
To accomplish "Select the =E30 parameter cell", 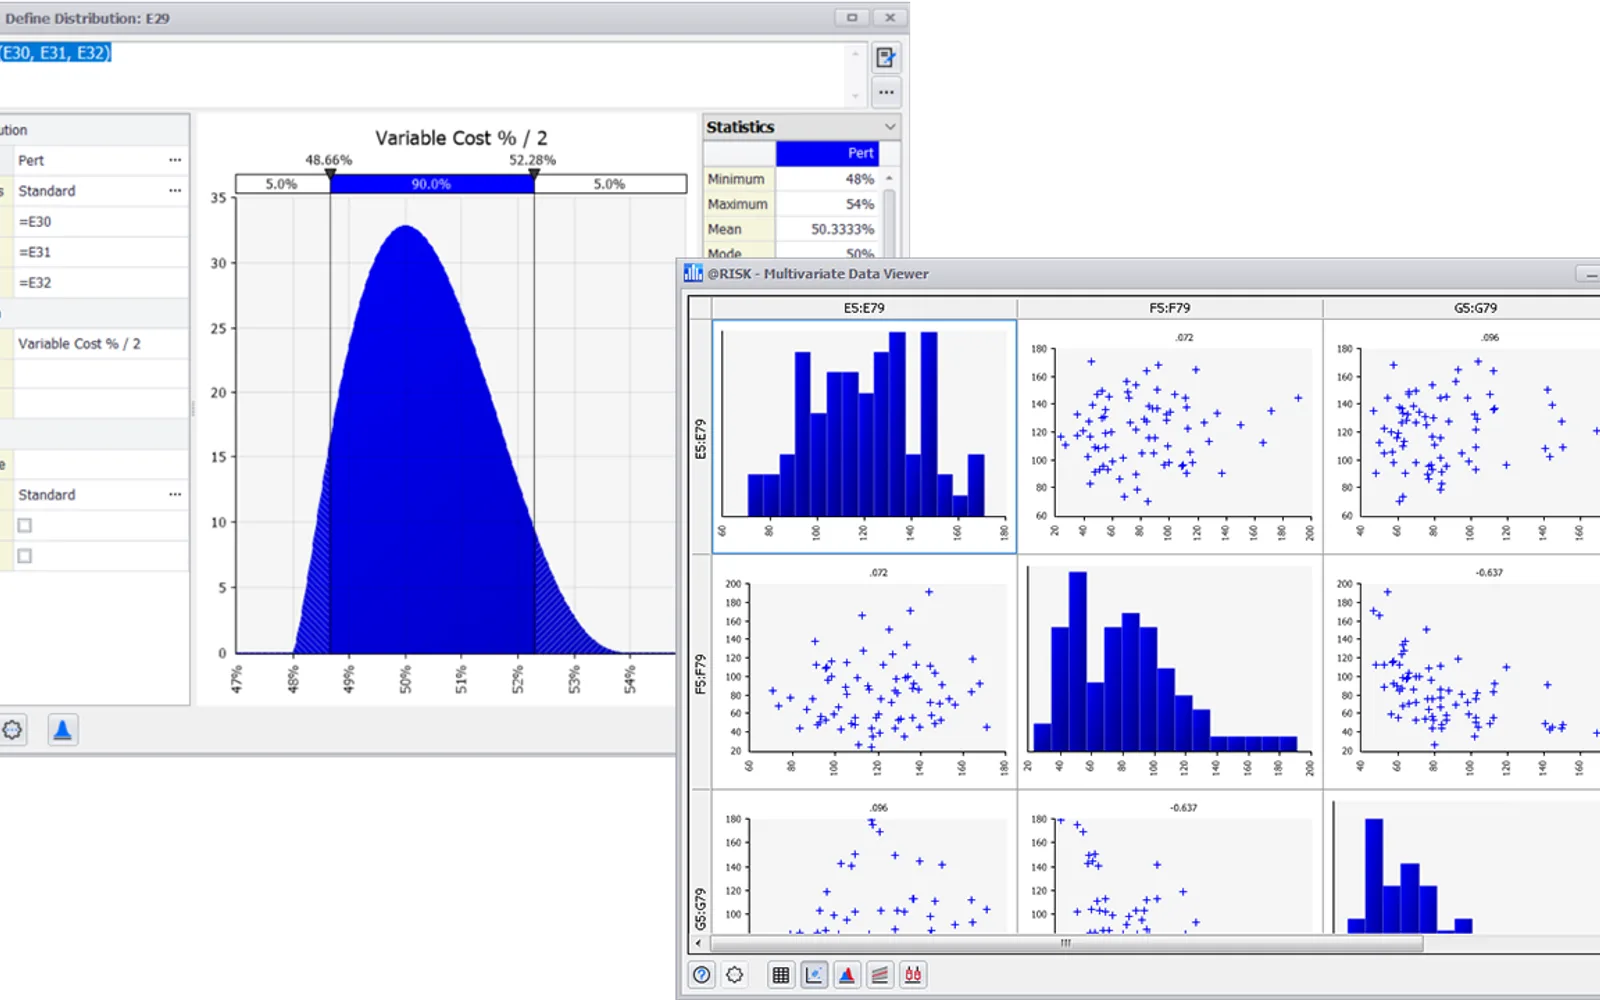I will pos(101,222).
